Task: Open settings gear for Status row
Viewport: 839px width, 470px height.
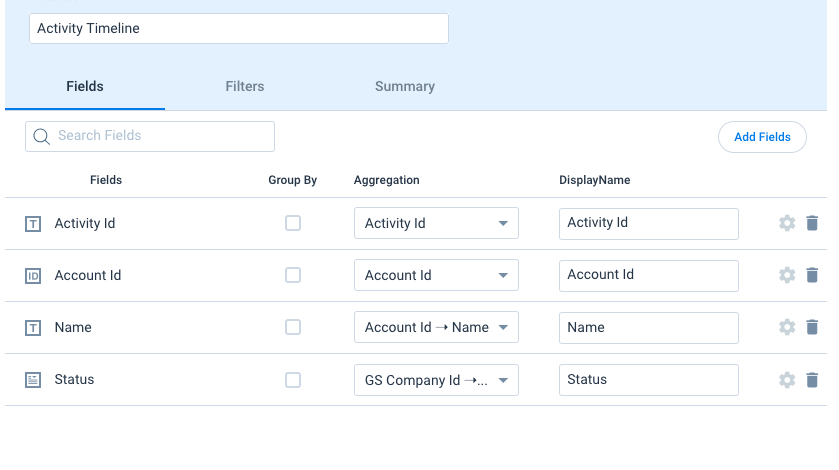Action: click(x=787, y=380)
